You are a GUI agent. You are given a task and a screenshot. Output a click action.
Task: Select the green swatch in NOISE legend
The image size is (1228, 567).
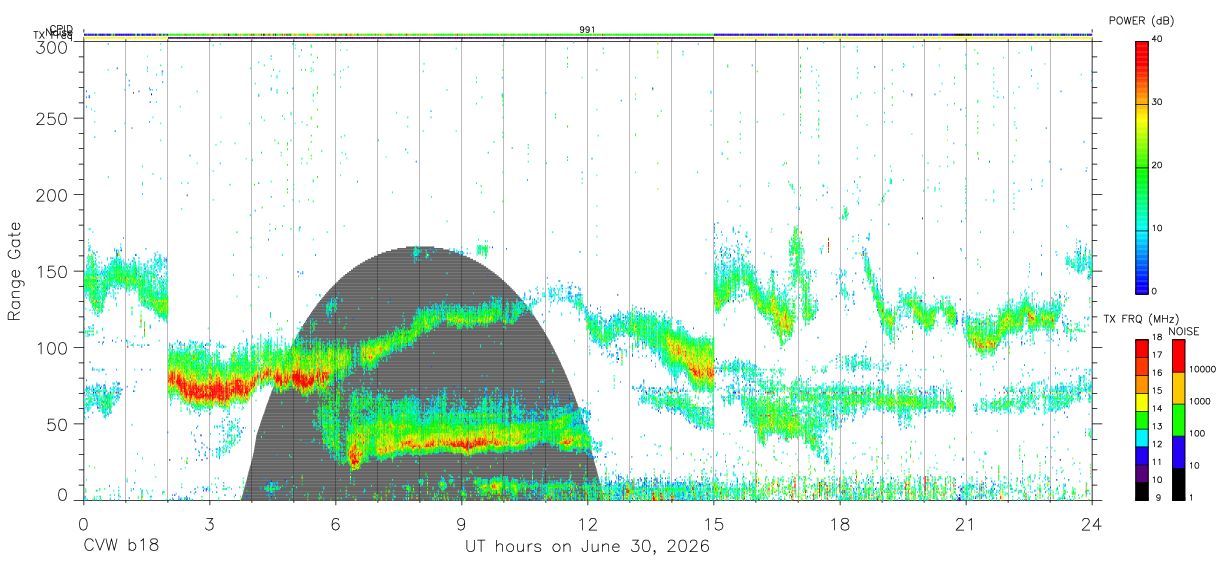tap(1178, 419)
